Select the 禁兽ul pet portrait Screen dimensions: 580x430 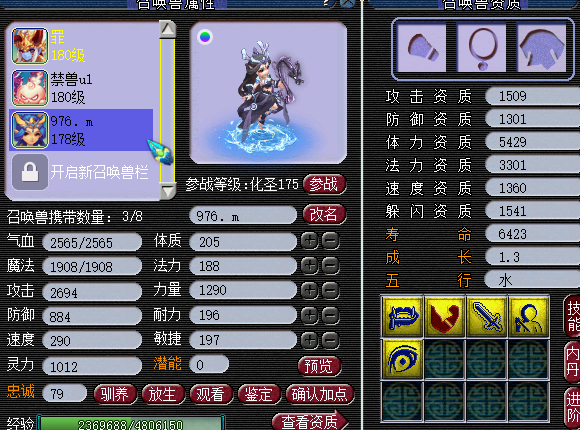click(x=30, y=88)
